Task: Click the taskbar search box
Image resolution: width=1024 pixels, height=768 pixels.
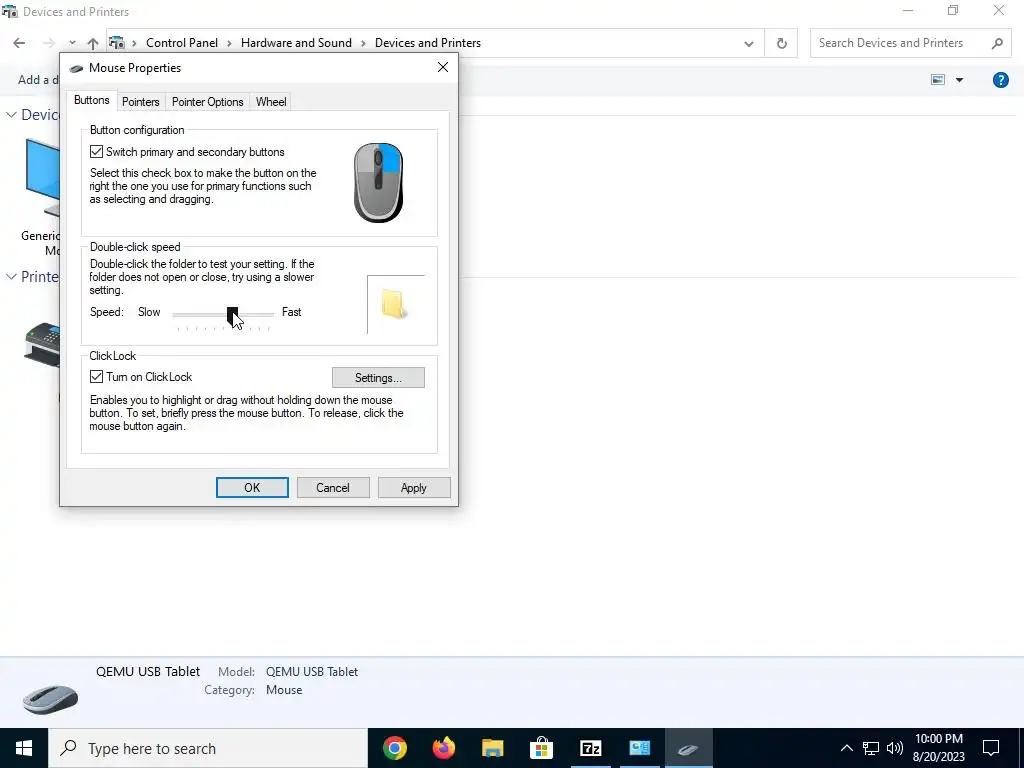Action: click(208, 748)
